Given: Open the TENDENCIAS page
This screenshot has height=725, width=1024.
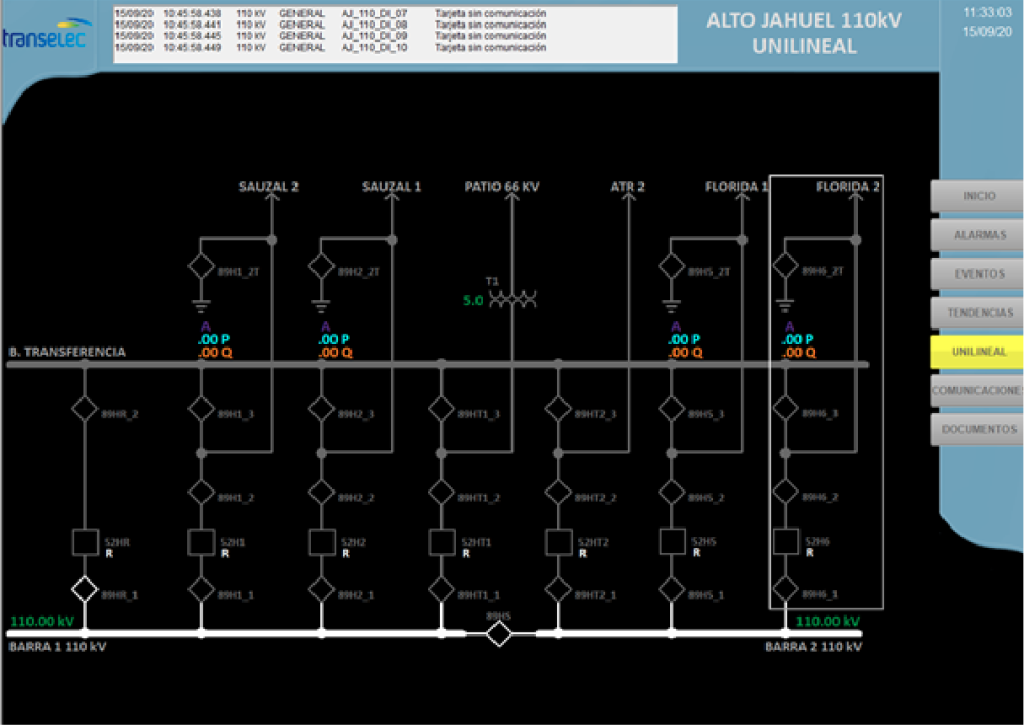Looking at the screenshot, I should [x=978, y=313].
